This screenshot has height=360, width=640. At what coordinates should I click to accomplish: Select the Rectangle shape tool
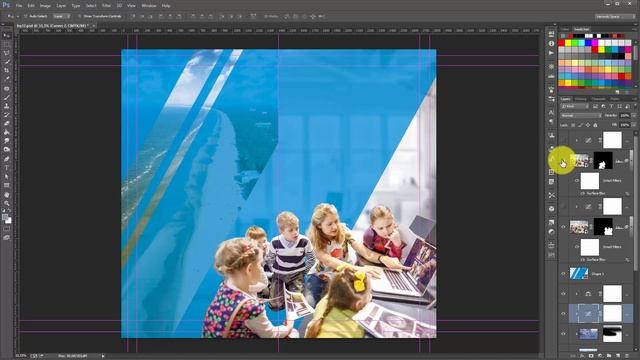7,185
